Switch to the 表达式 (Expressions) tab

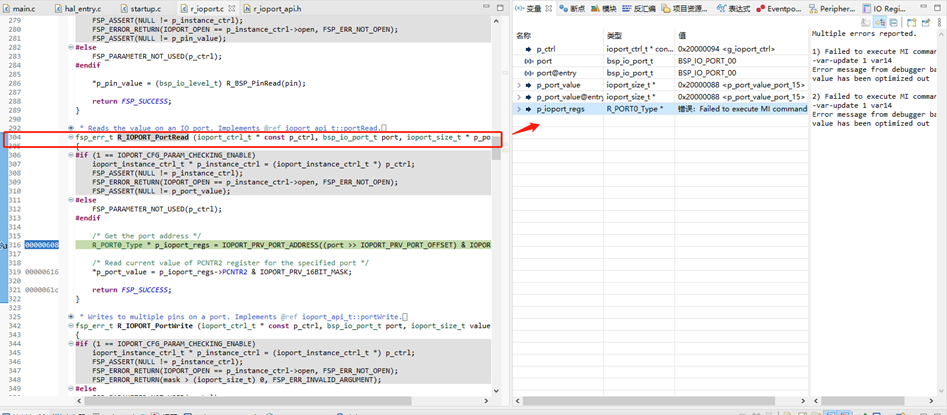733,8
